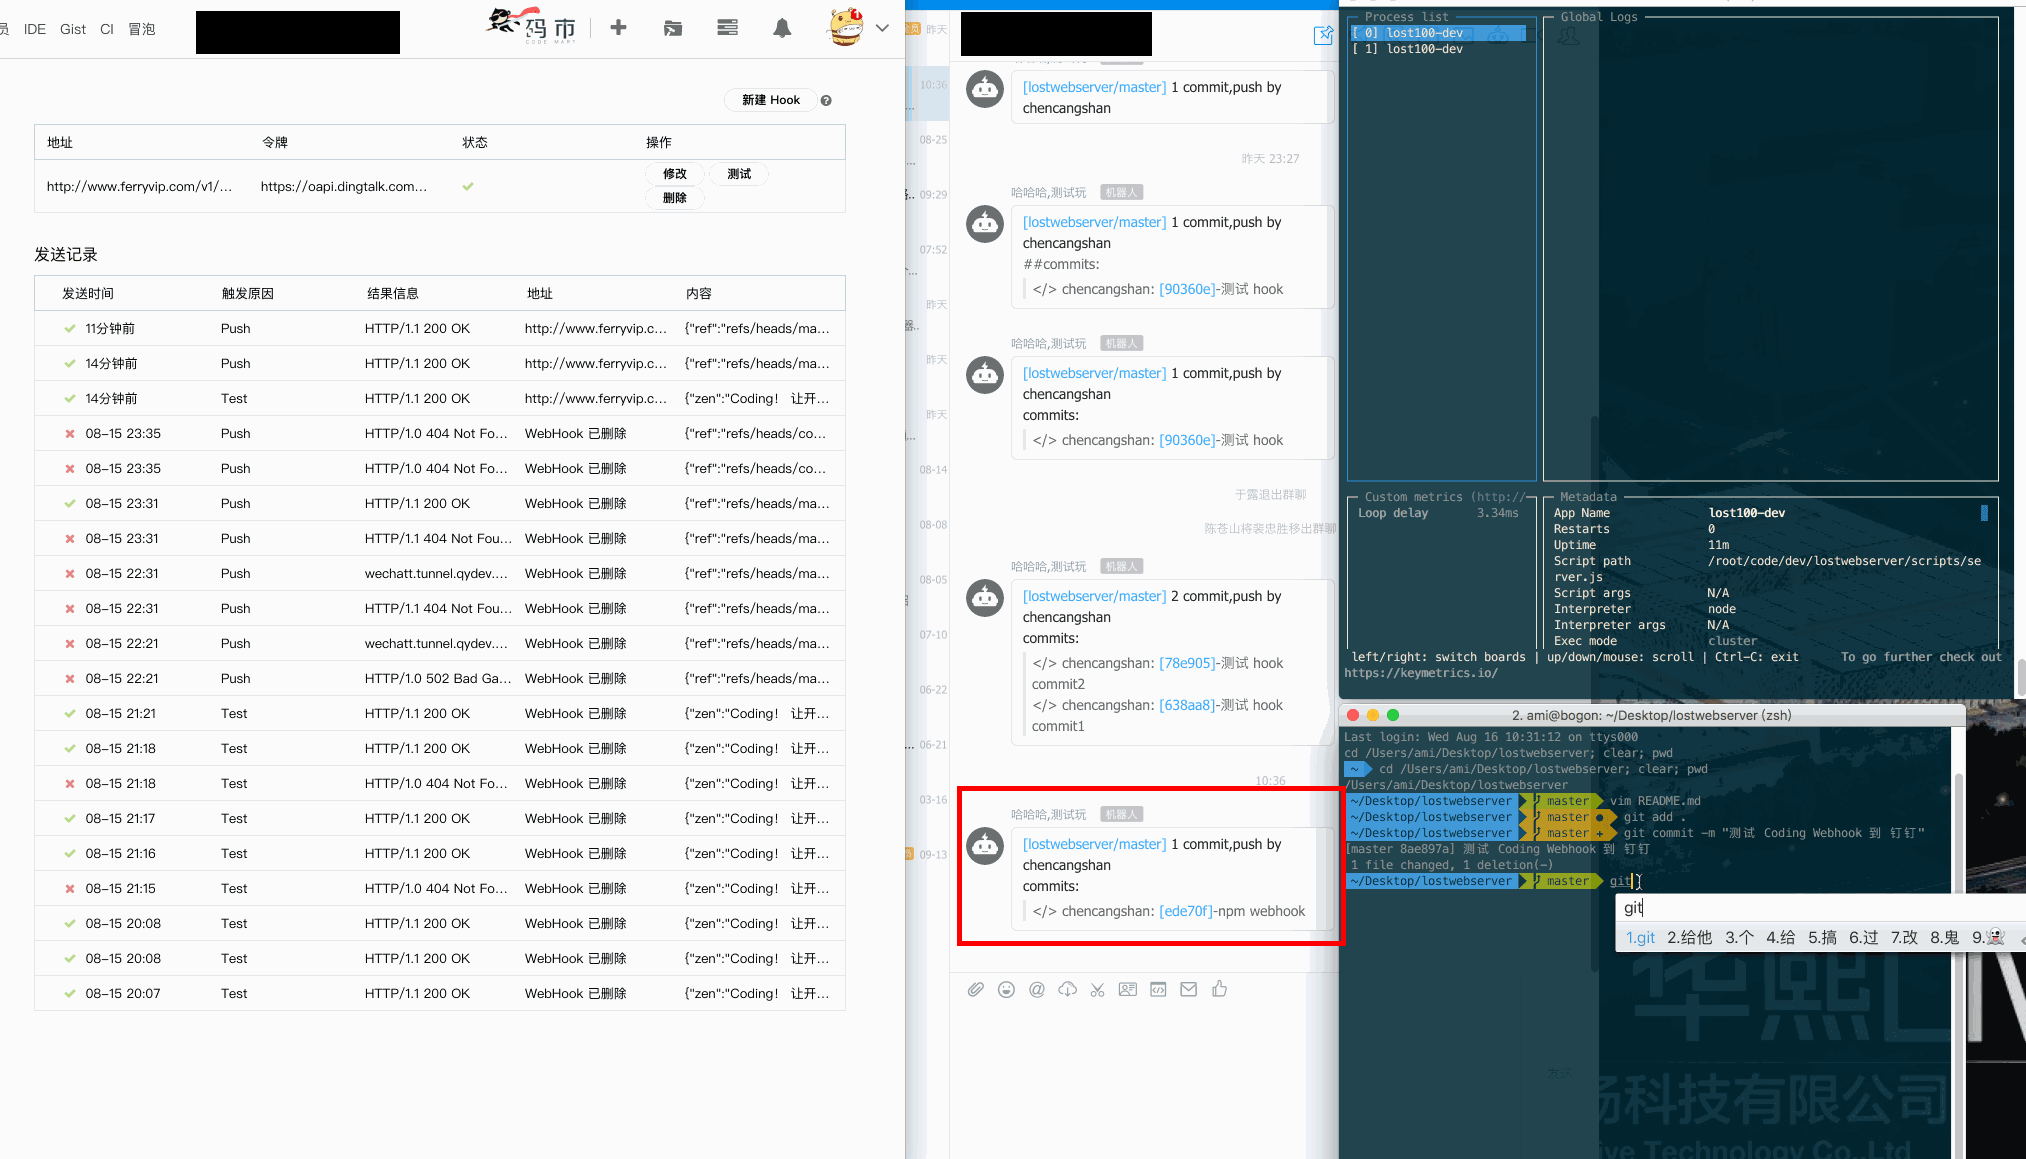Click the @ mention icon

[1037, 989]
